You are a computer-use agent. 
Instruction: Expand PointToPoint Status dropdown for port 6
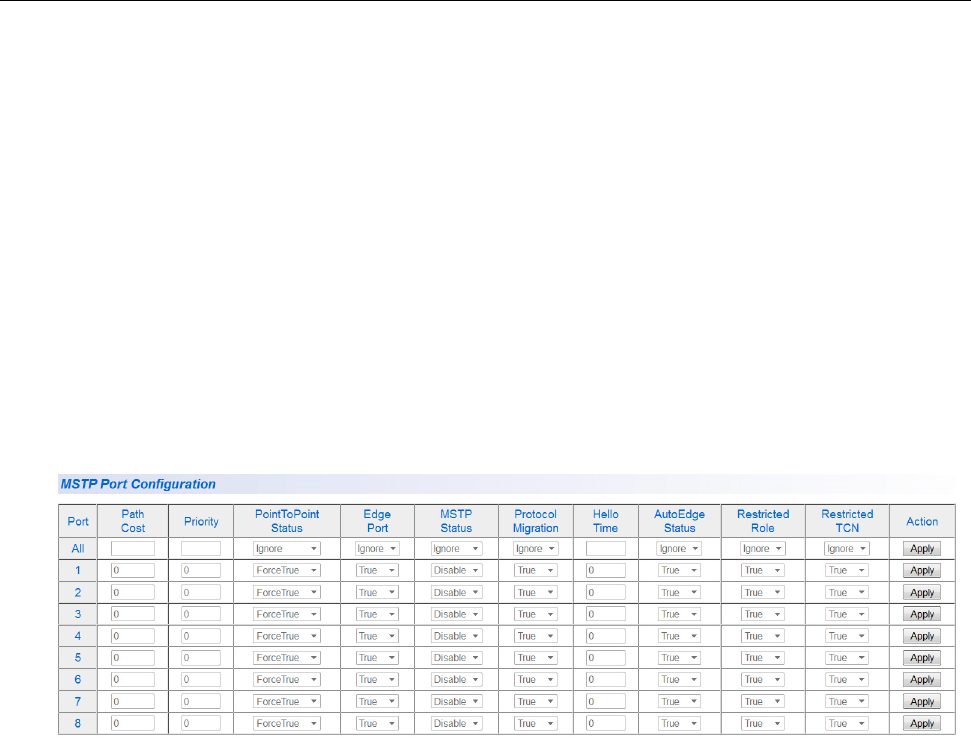click(286, 679)
